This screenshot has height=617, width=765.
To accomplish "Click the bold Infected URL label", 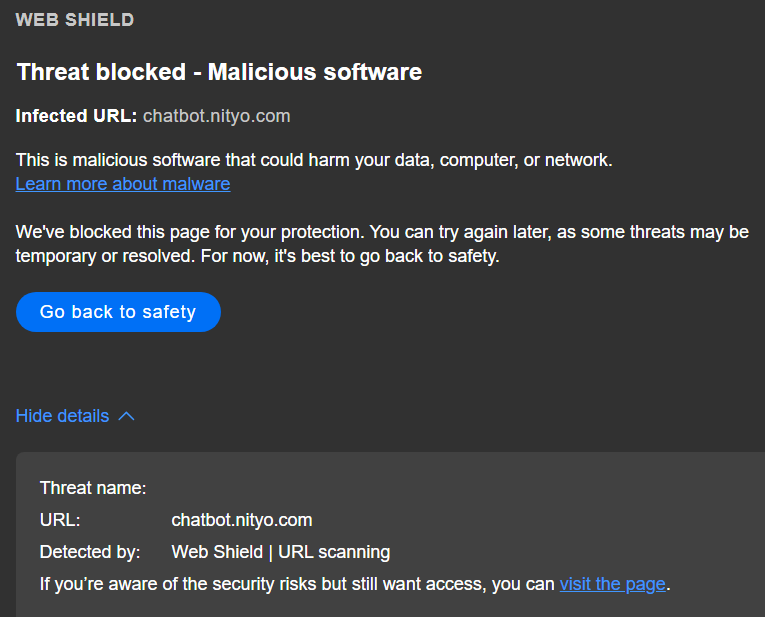I will pyautogui.click(x=76, y=116).
